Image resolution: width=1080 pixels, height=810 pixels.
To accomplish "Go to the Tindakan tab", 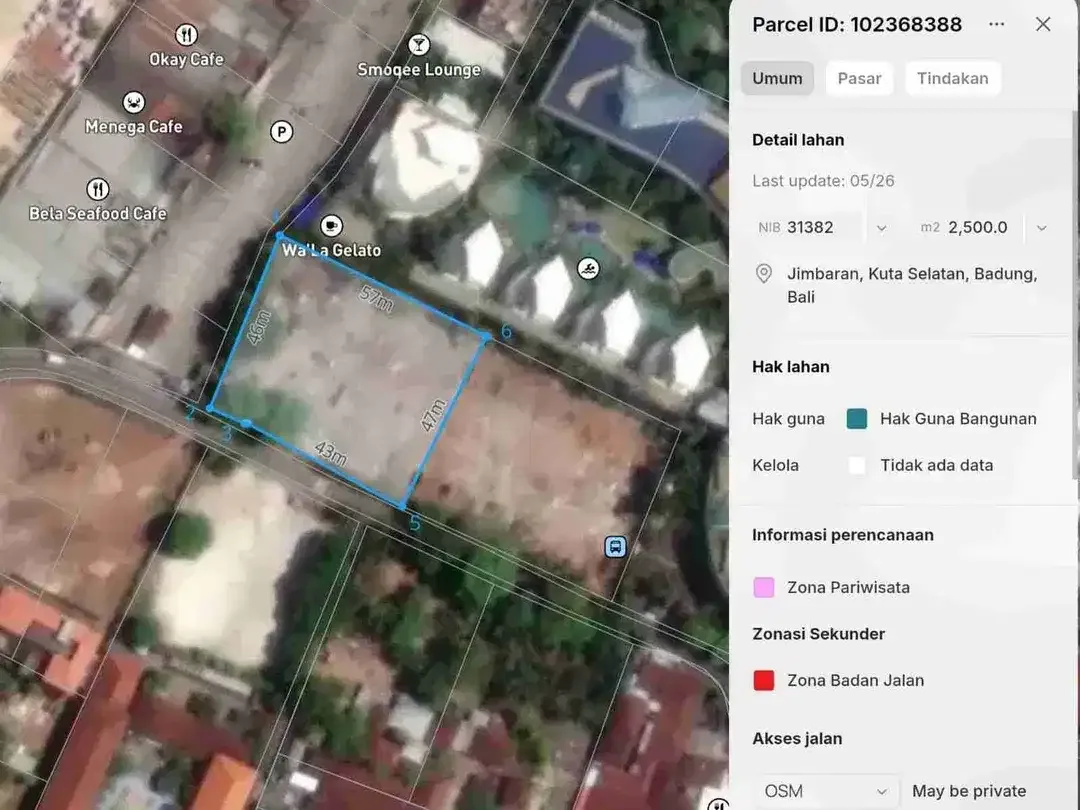I will (x=953, y=78).
